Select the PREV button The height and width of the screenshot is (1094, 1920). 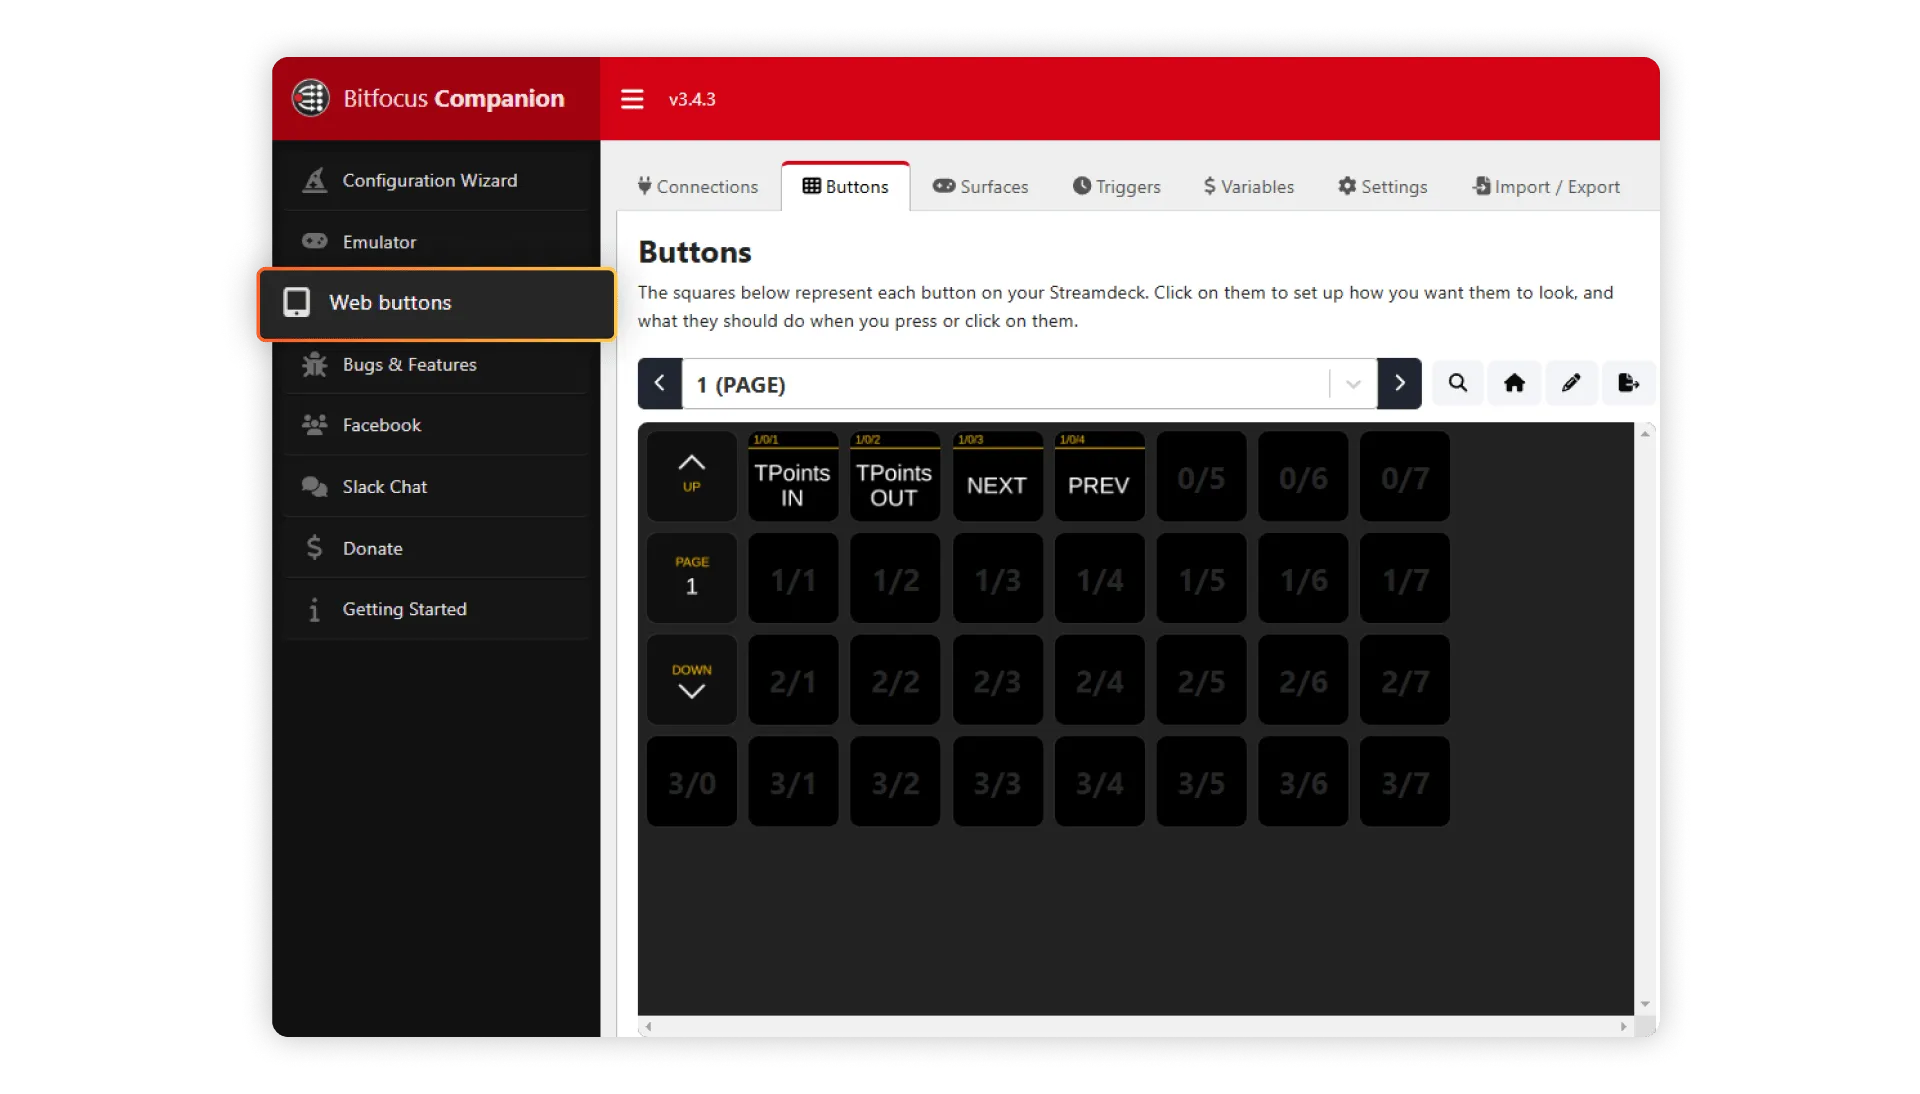pos(1099,476)
